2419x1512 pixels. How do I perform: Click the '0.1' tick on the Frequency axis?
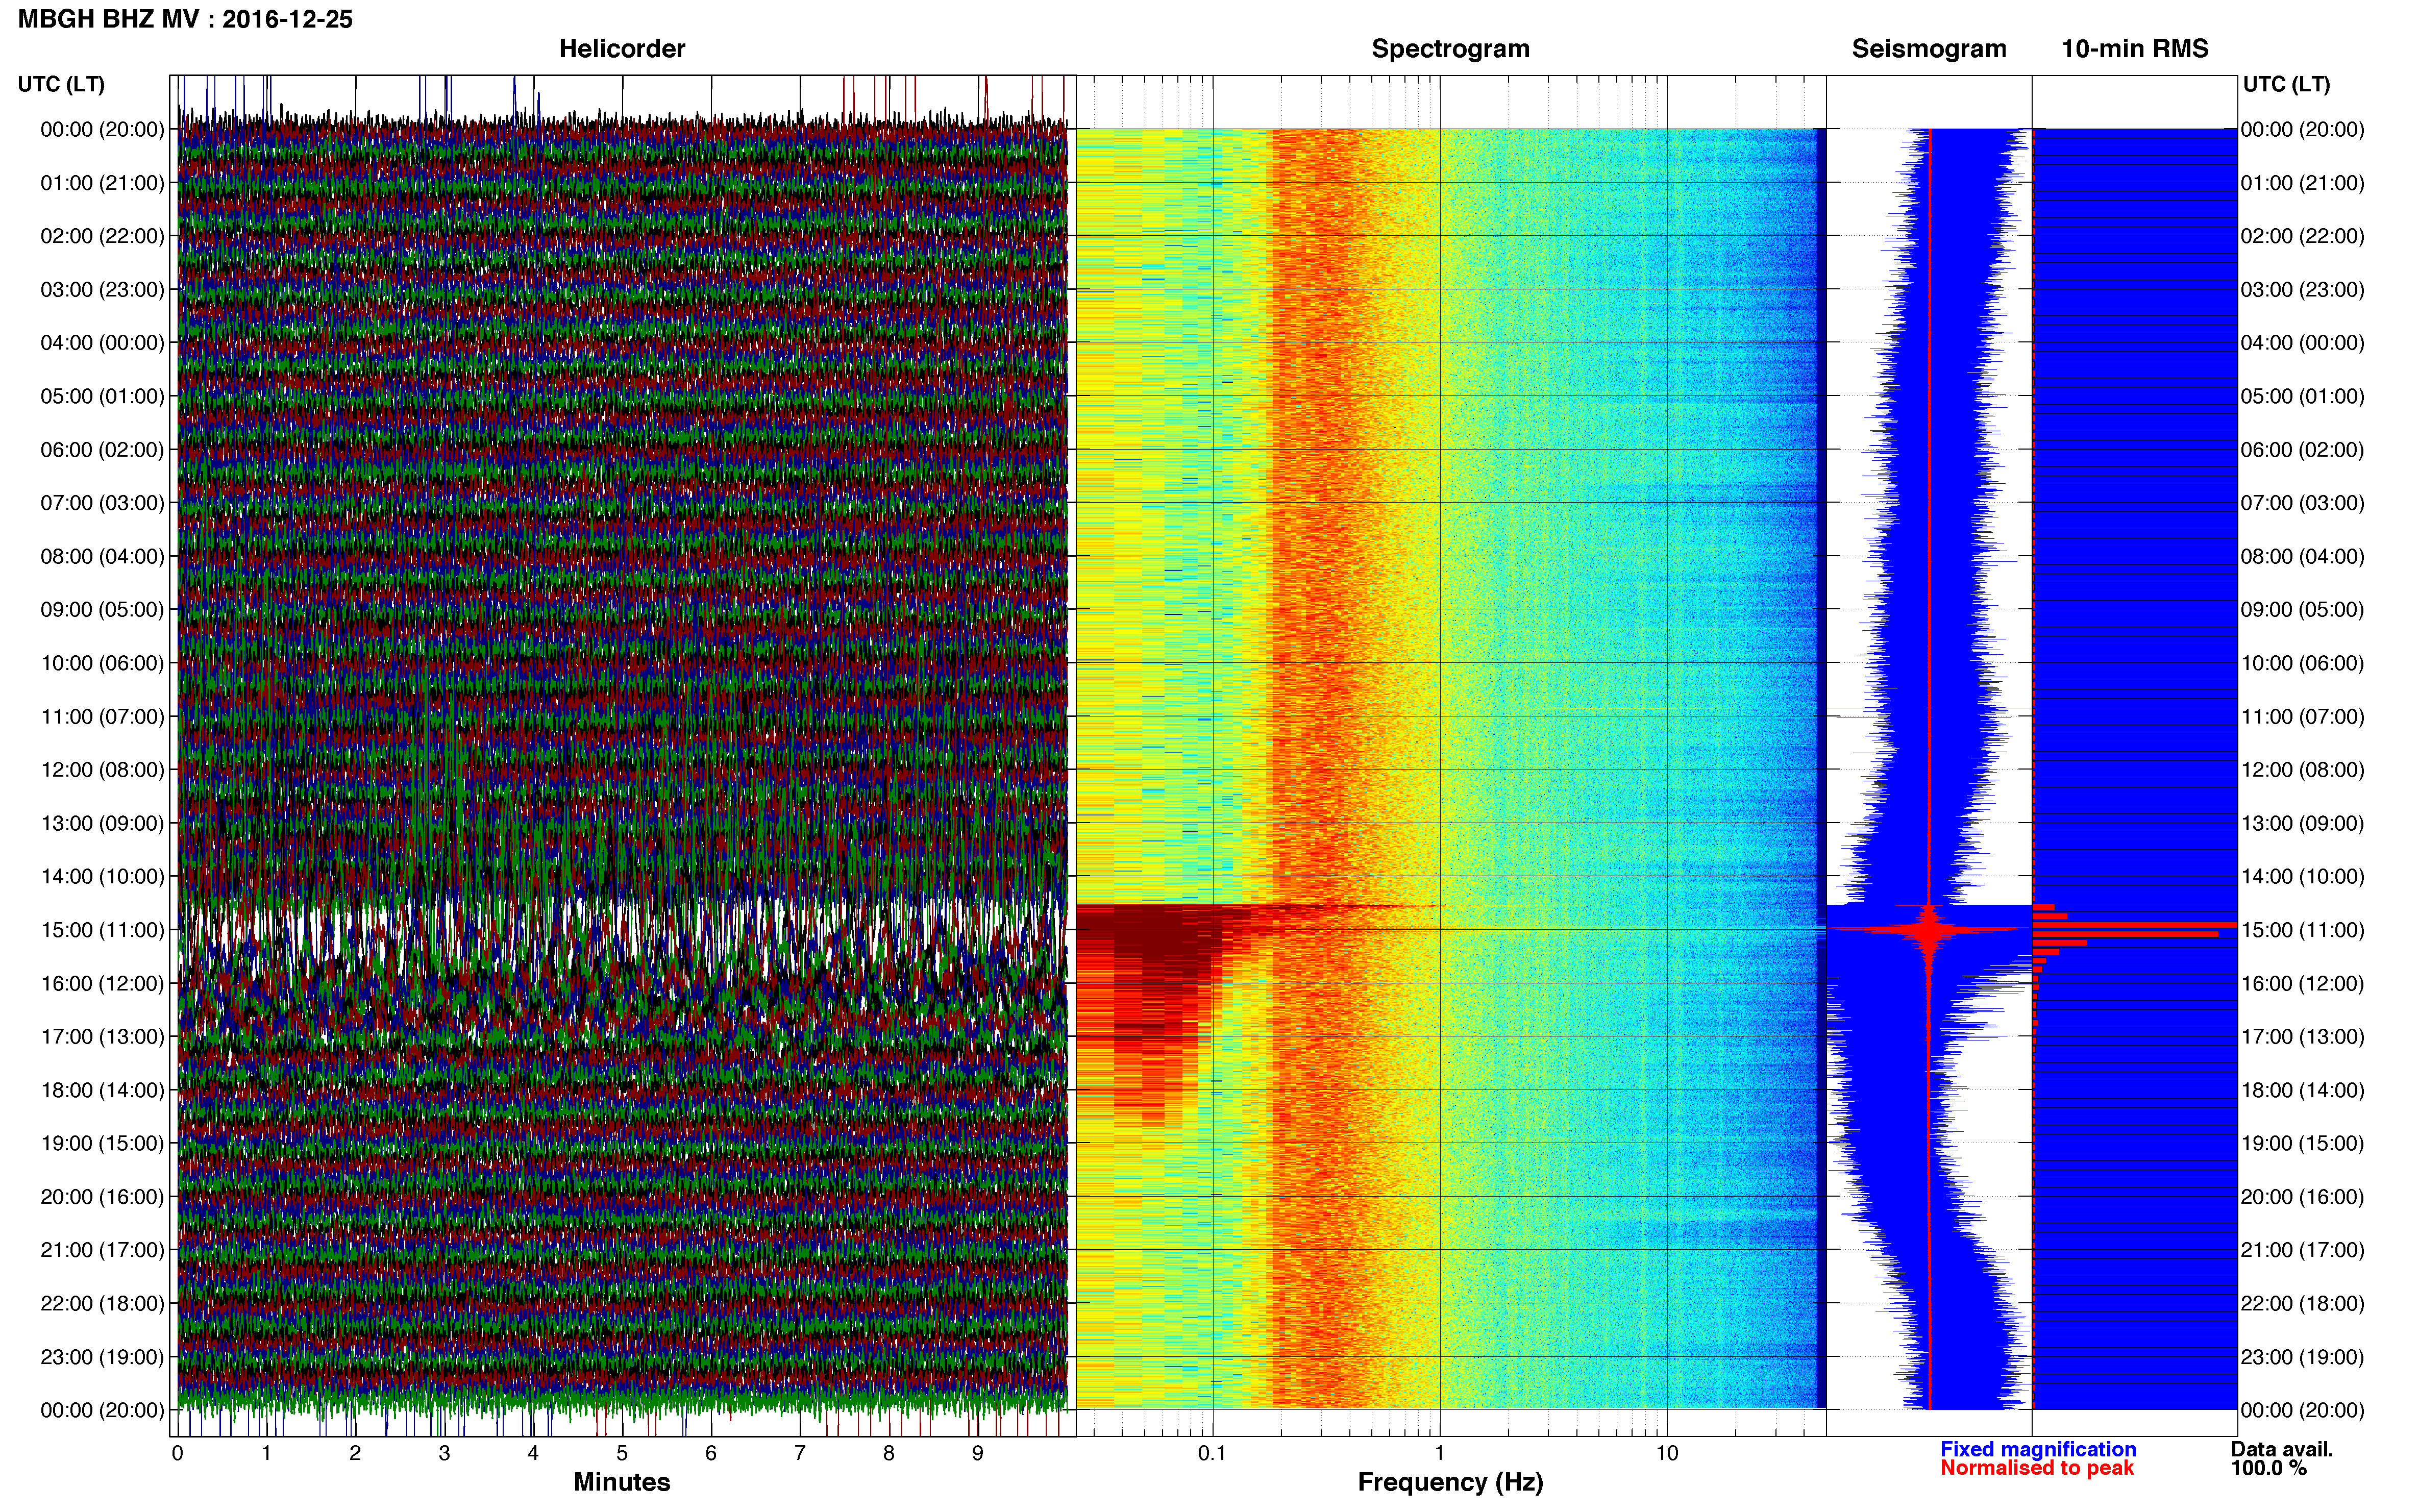(x=1212, y=1454)
